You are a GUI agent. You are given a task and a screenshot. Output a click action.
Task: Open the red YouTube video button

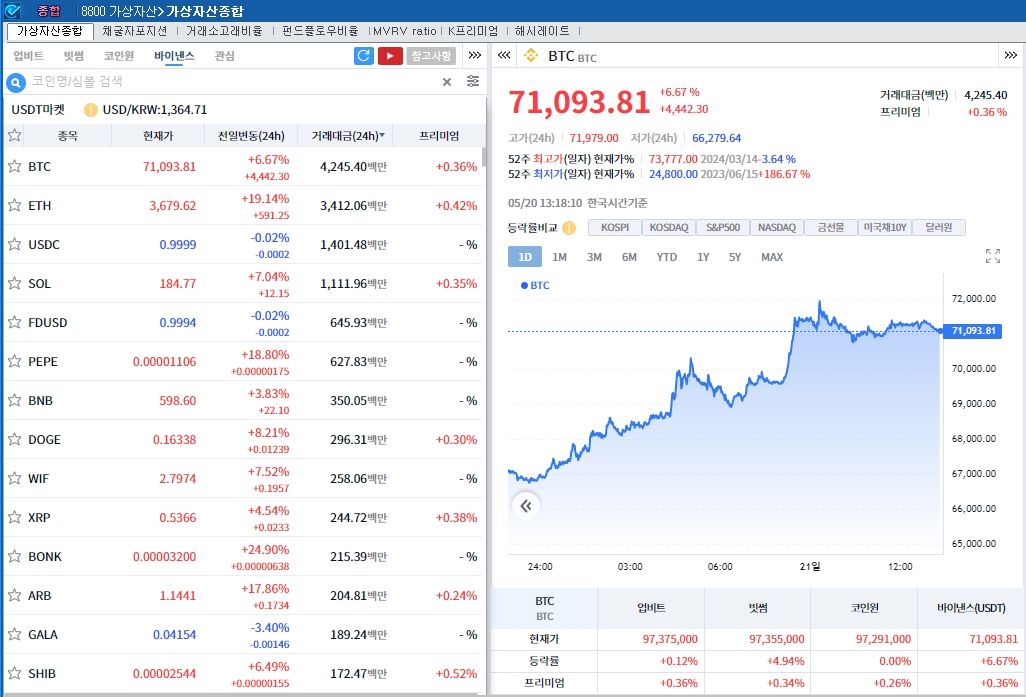point(390,56)
